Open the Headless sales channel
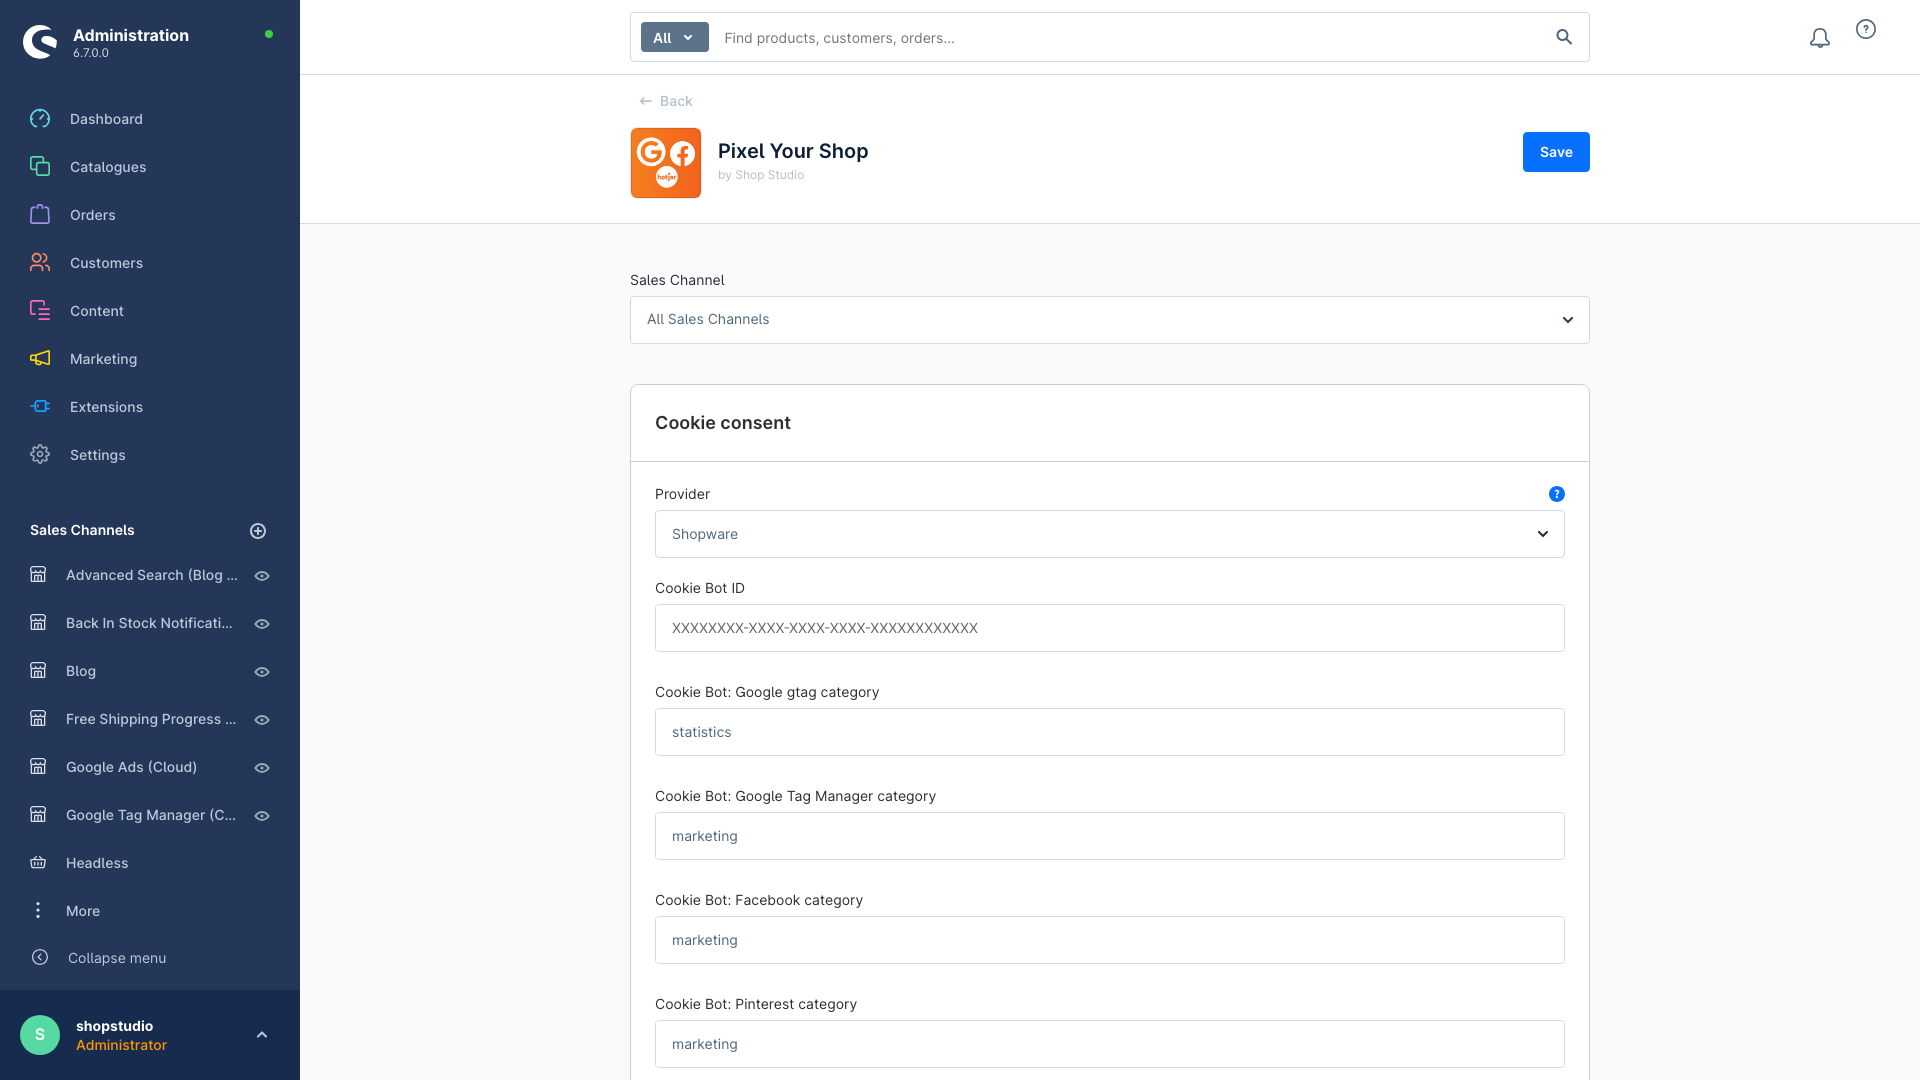The width and height of the screenshot is (1920, 1080). click(97, 863)
